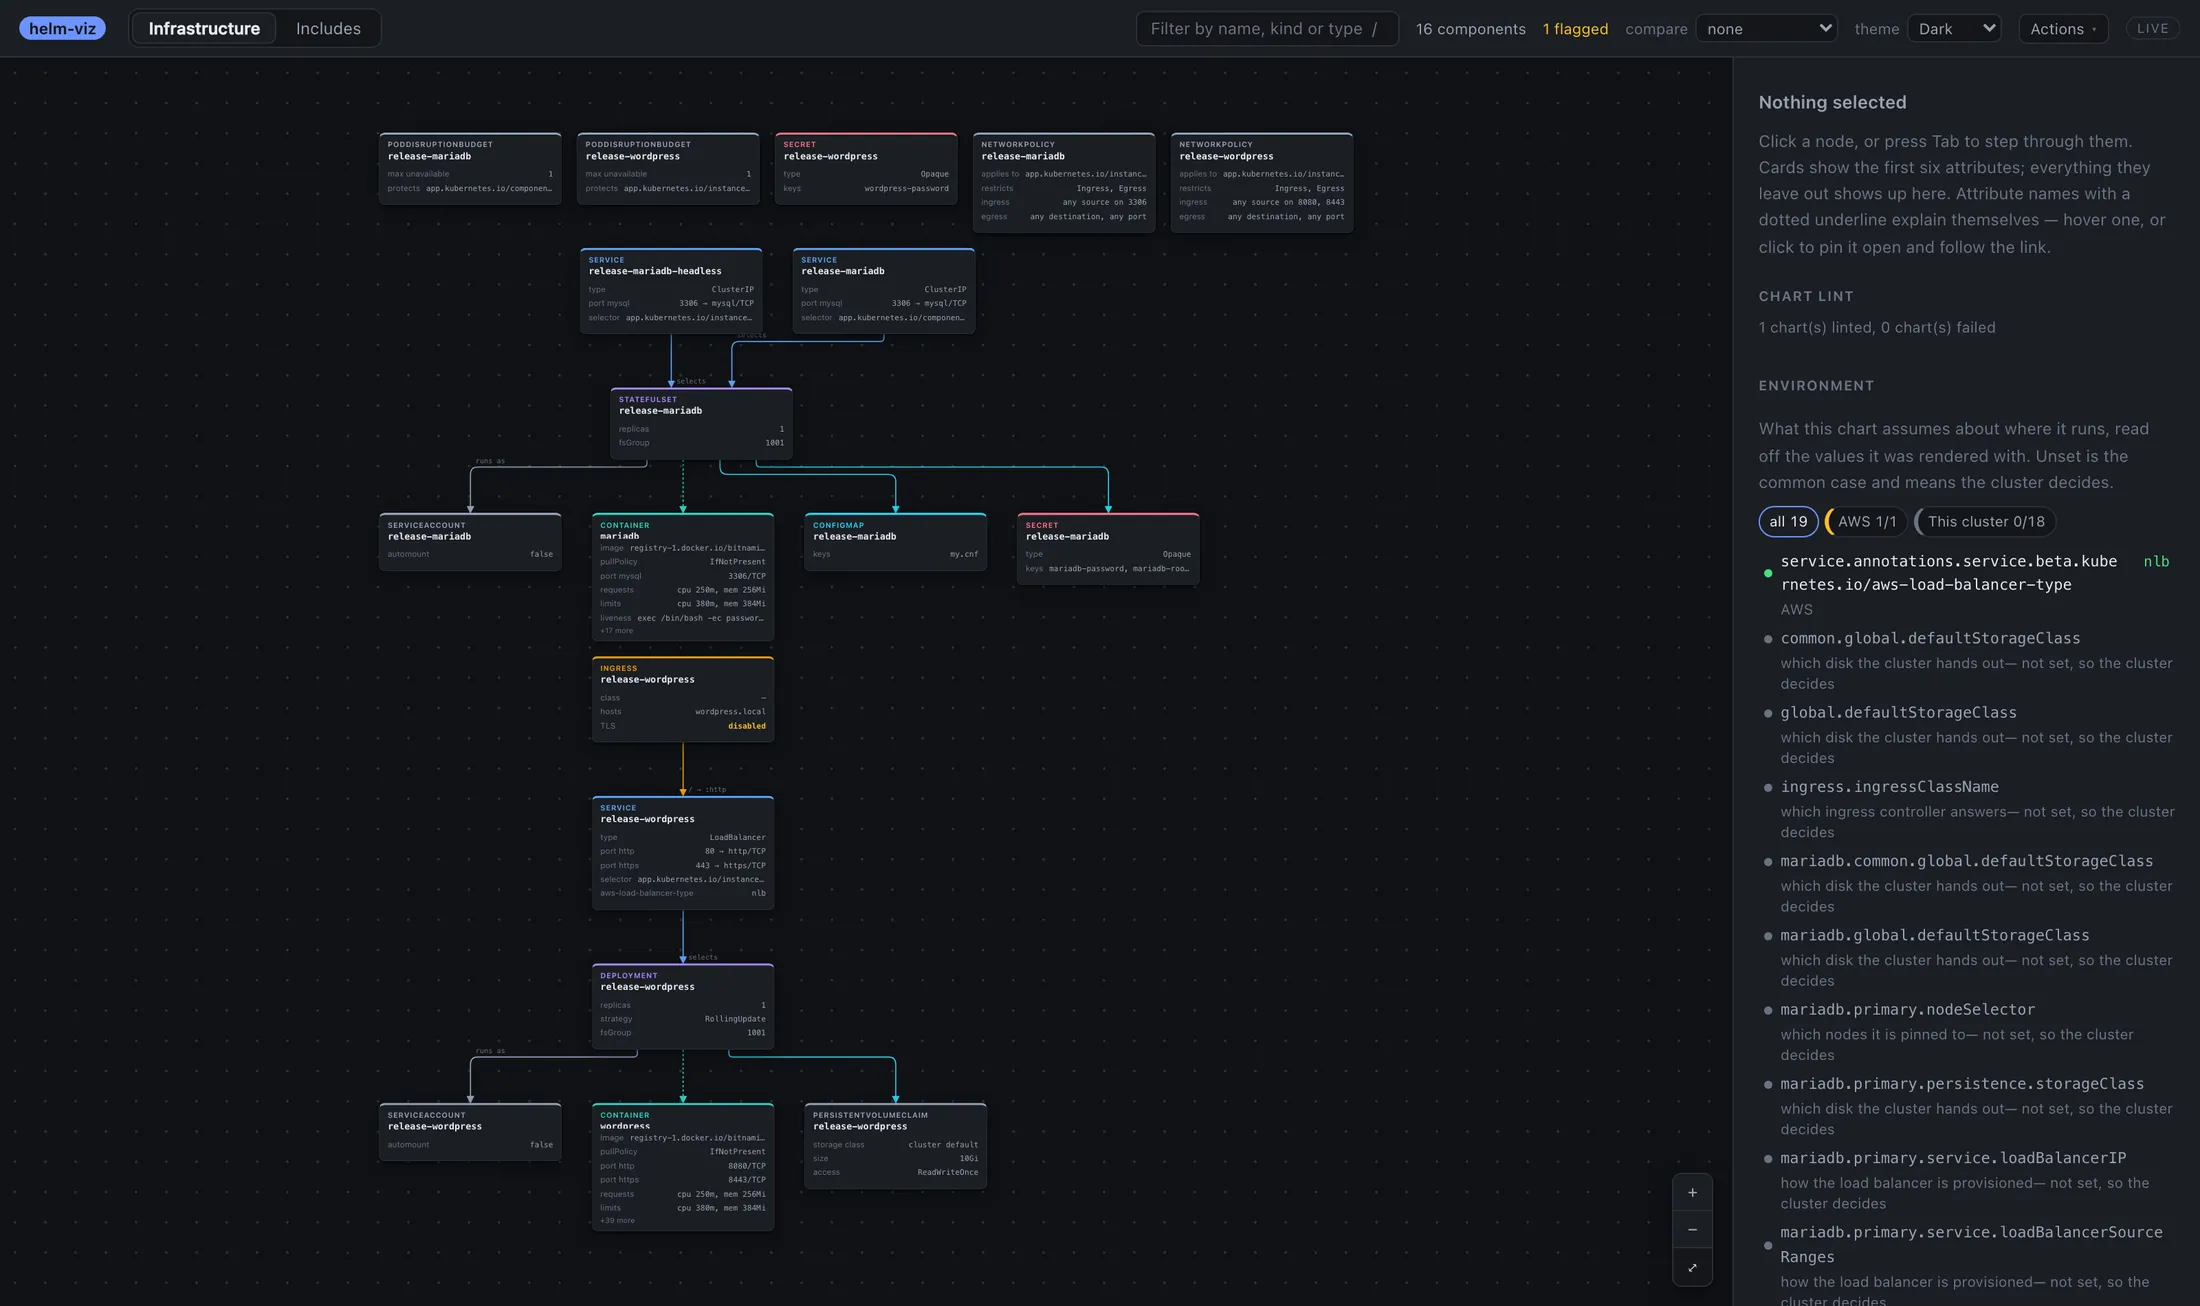Select the Ingress release-wordpress node
This screenshot has width=2200, height=1306.
(682, 699)
